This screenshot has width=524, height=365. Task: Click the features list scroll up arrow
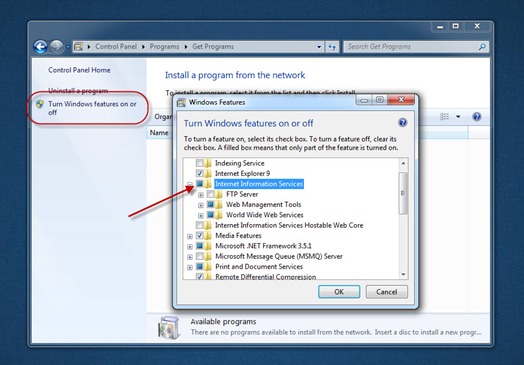click(403, 163)
